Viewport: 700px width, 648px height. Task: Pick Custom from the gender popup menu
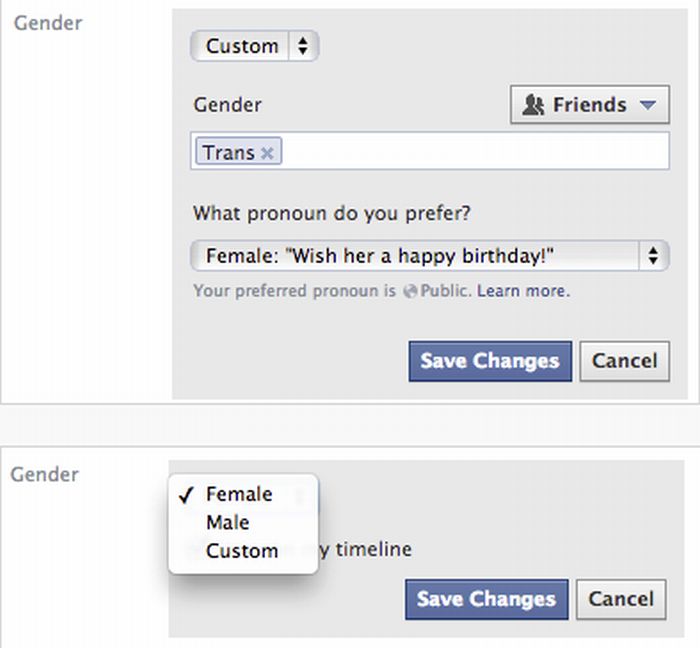(x=242, y=550)
